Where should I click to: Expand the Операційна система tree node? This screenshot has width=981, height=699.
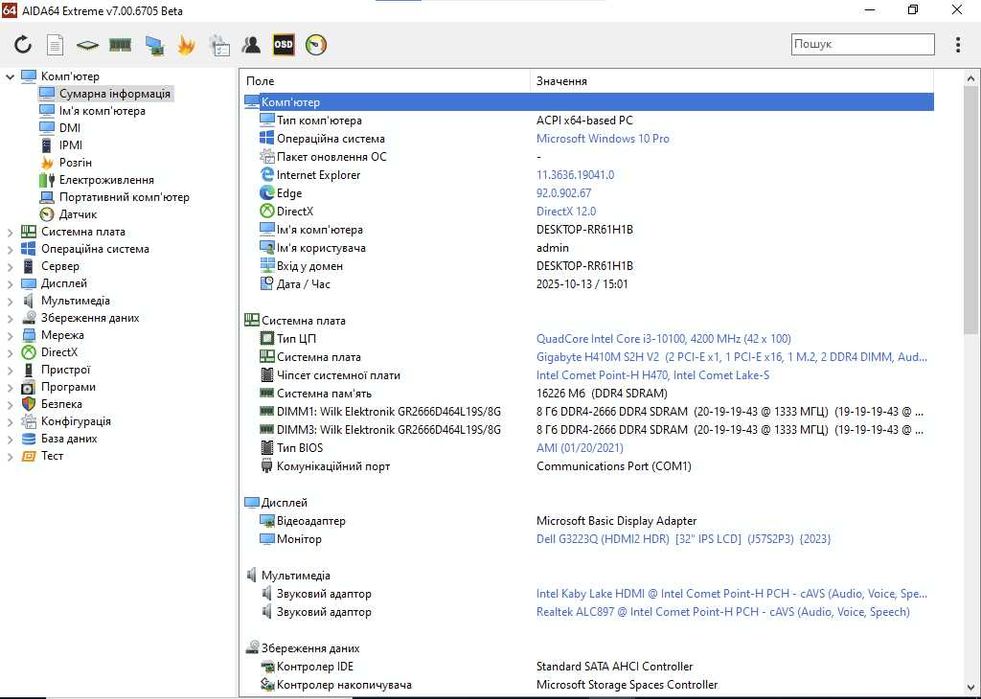10,249
